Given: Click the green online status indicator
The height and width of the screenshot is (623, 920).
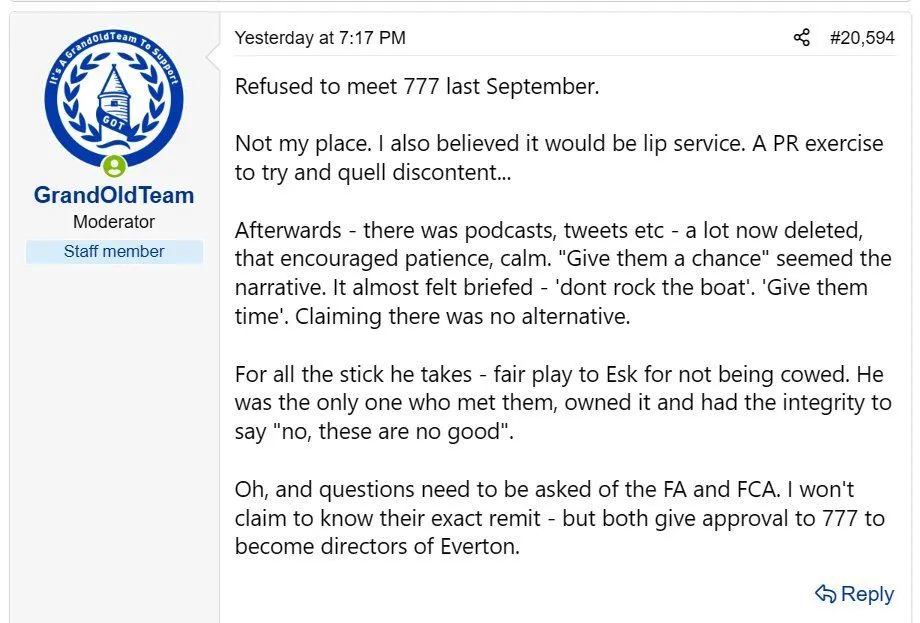Looking at the screenshot, I should 114,166.
